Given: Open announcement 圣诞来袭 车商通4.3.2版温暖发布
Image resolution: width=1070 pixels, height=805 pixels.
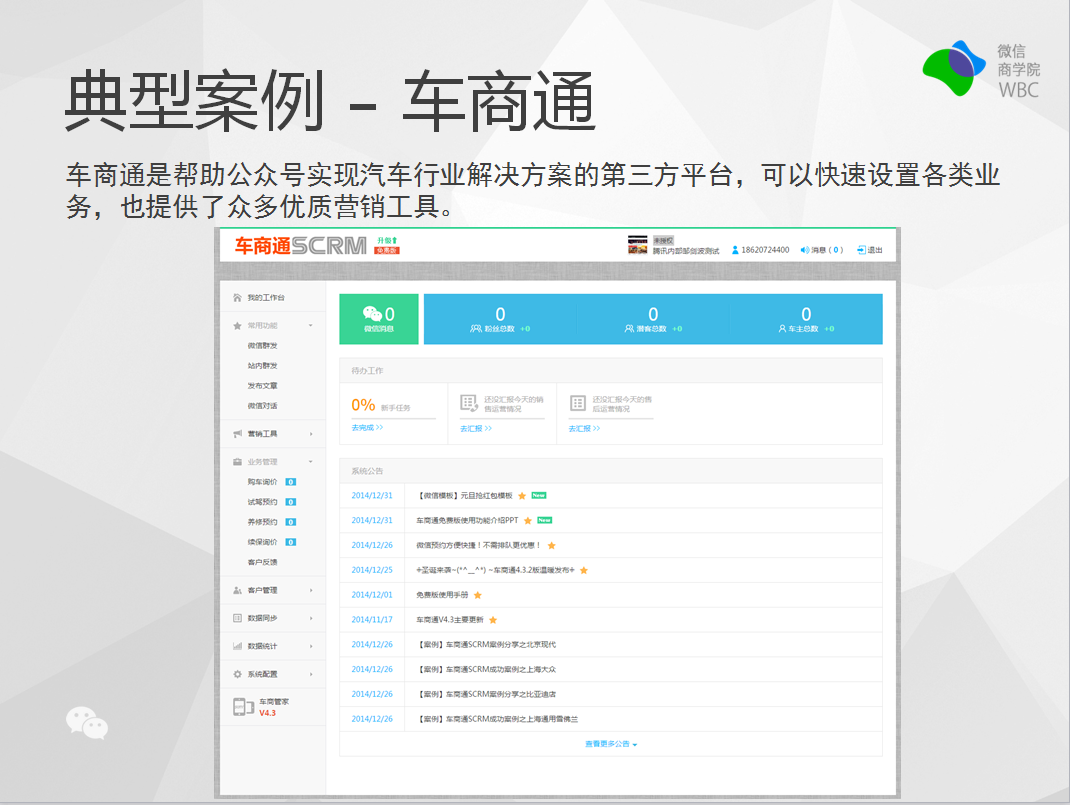Looking at the screenshot, I should (x=495, y=570).
